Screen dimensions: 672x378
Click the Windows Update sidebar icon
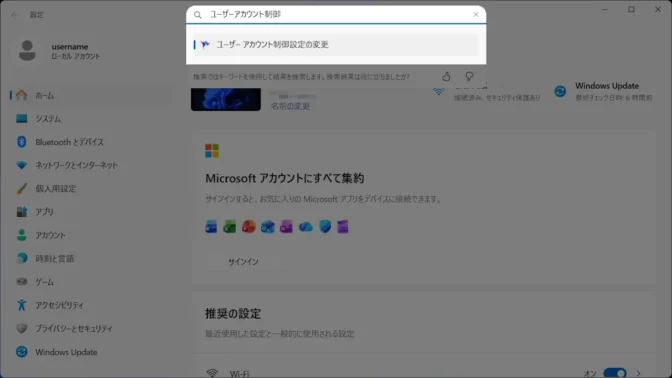coord(21,352)
